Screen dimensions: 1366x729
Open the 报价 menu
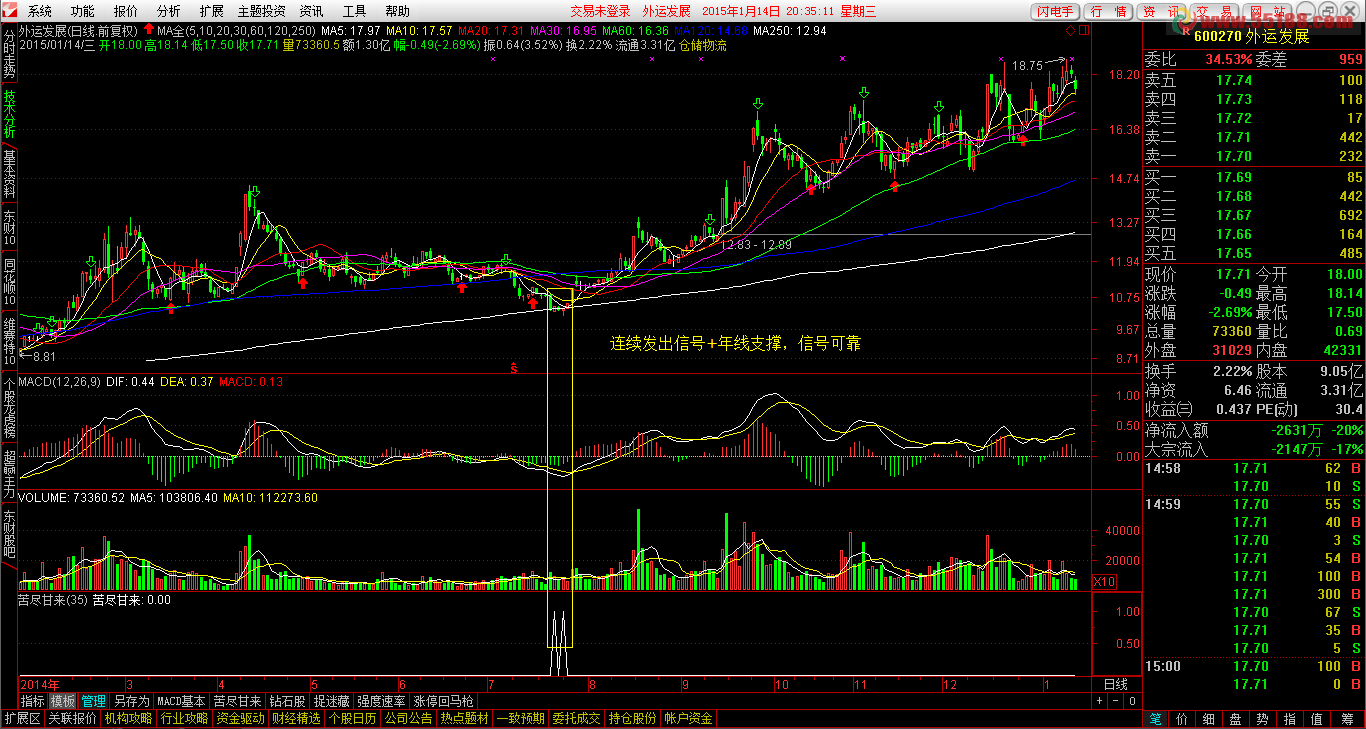pyautogui.click(x=126, y=12)
